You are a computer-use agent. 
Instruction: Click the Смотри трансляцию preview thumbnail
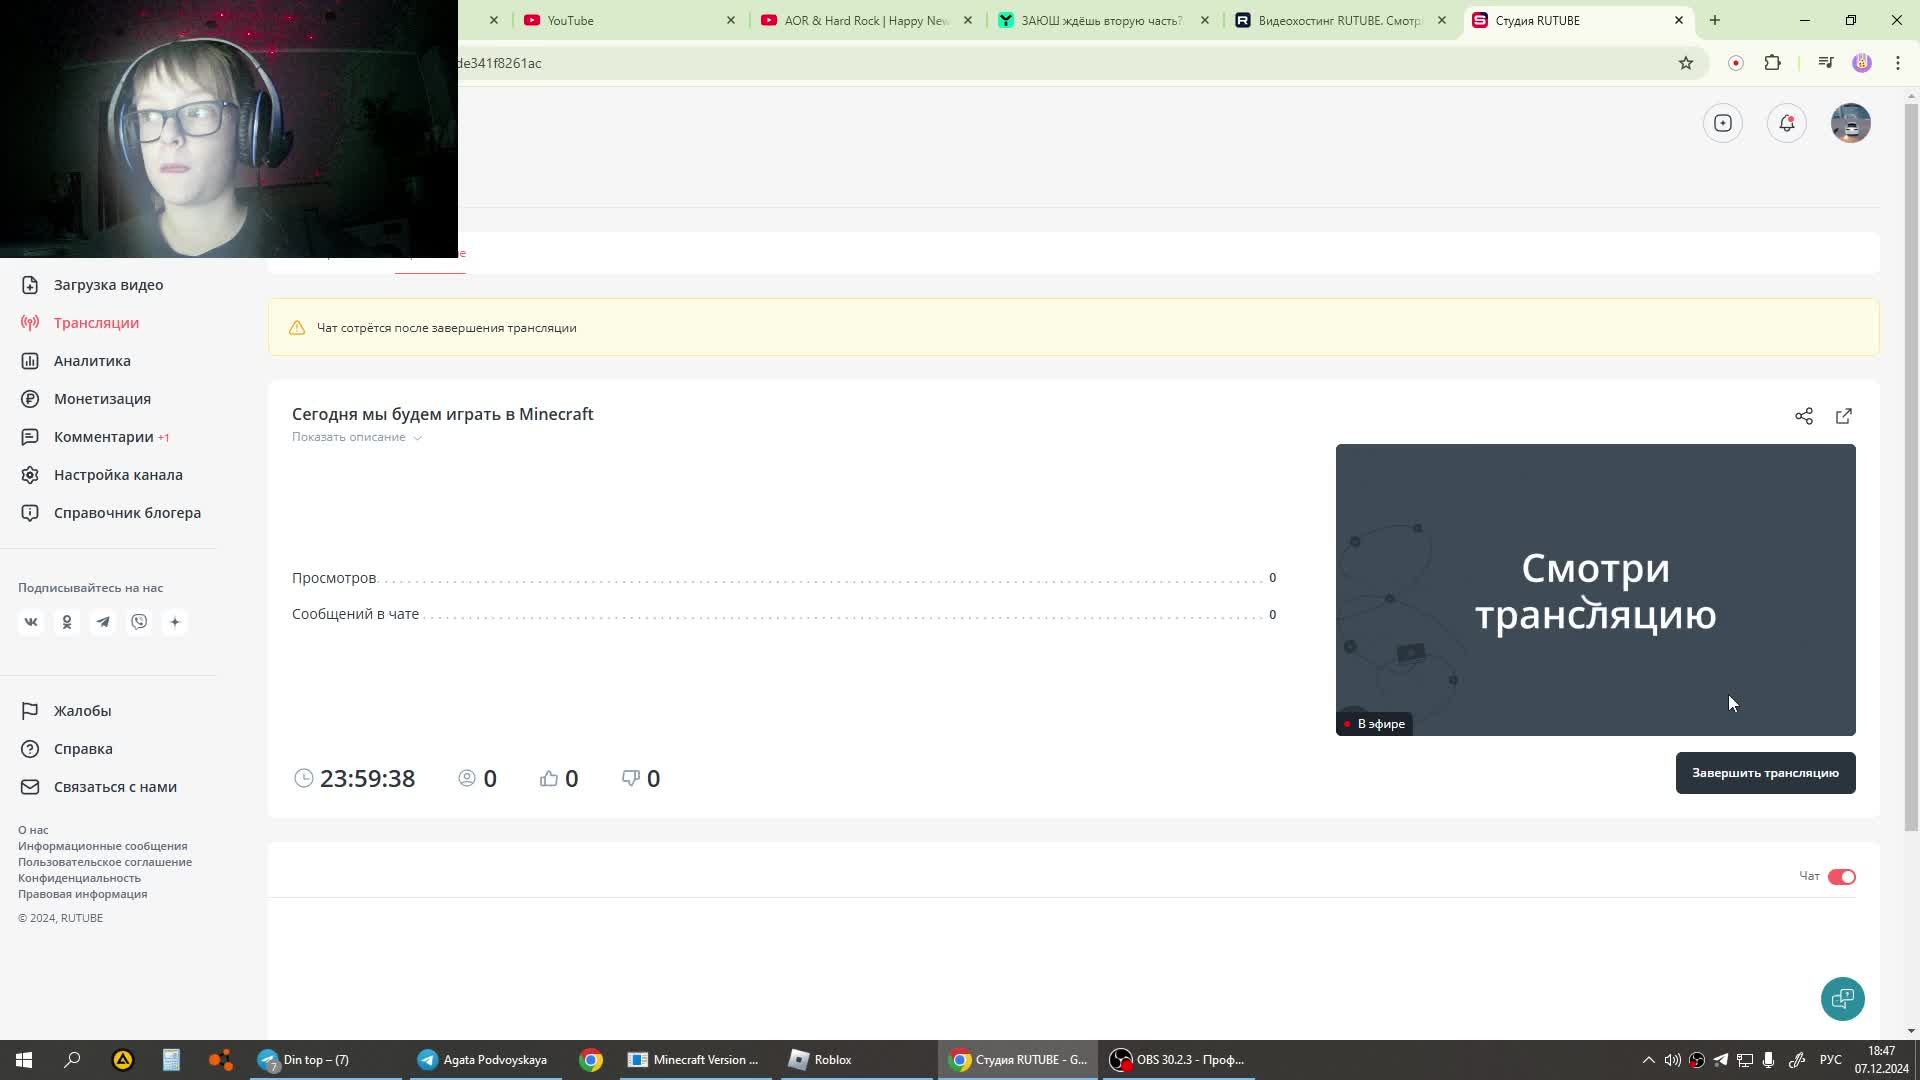coord(1596,589)
